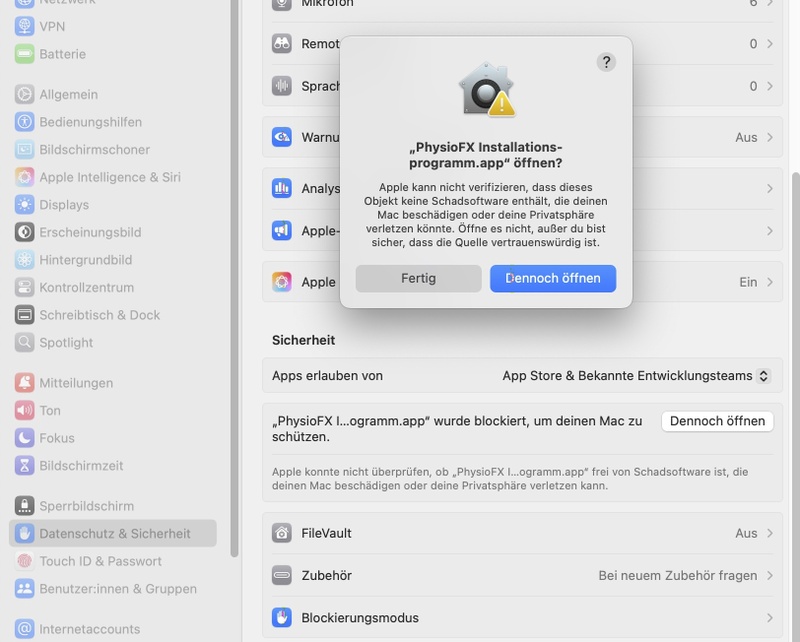
Task: Click the Internetaccounts at-sign icon
Action: click(x=24, y=628)
